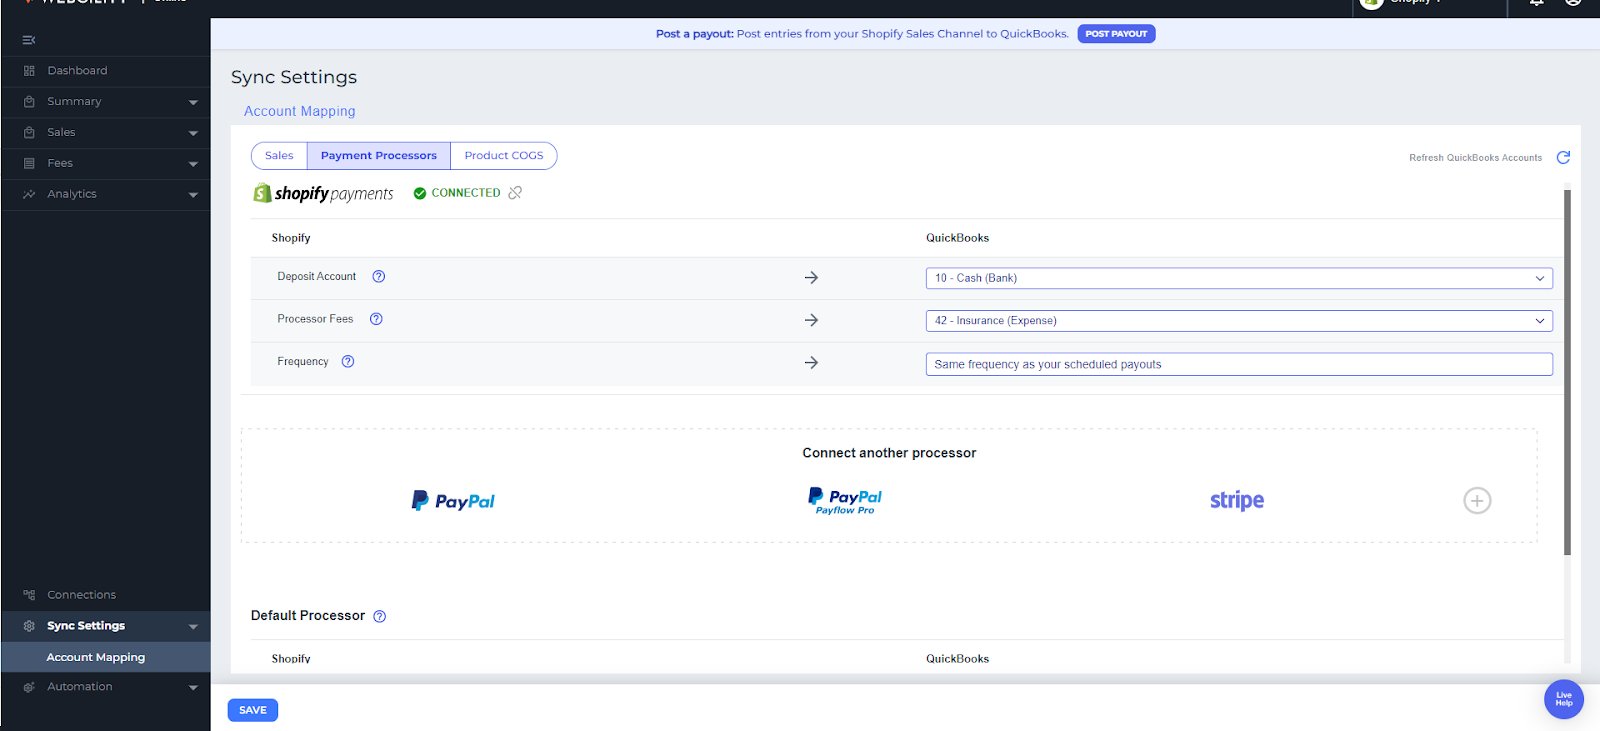This screenshot has height=731, width=1600.
Task: Click the 'Connect another processor' heading
Action: [889, 453]
